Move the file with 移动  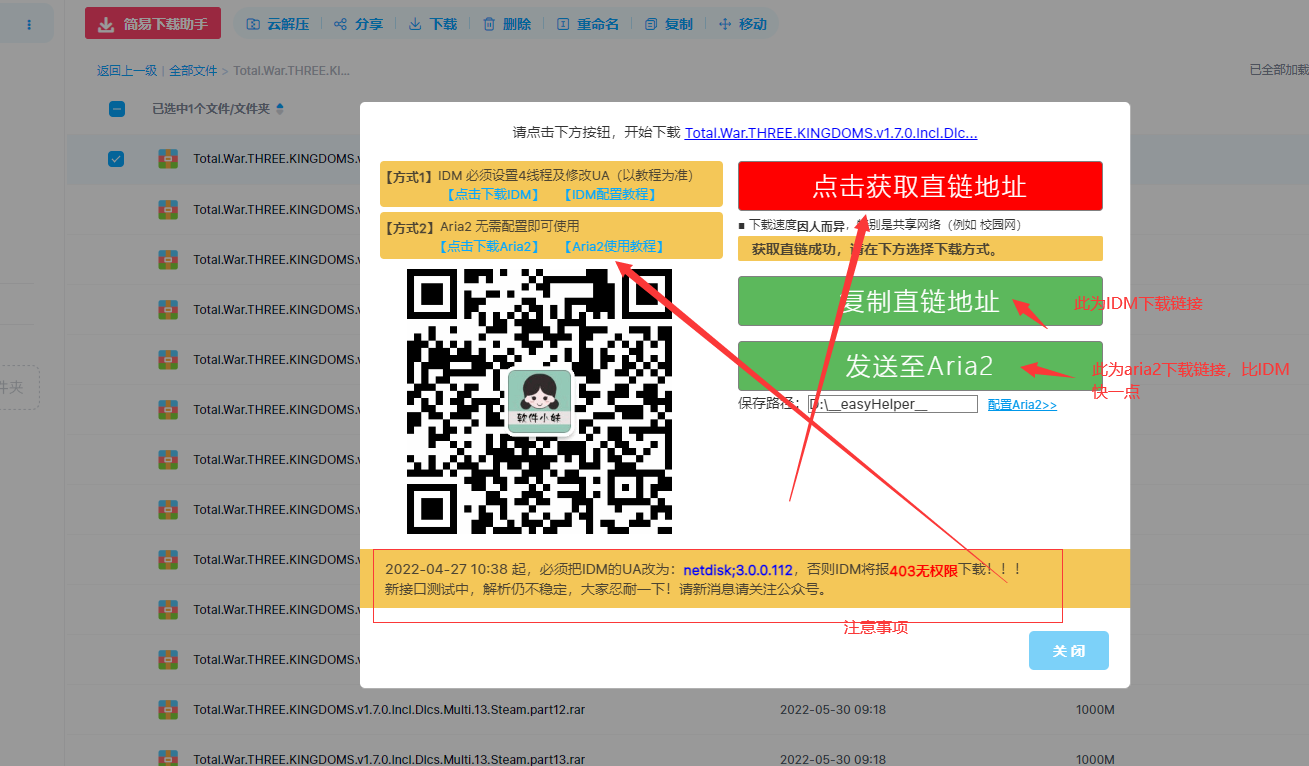click(x=743, y=24)
